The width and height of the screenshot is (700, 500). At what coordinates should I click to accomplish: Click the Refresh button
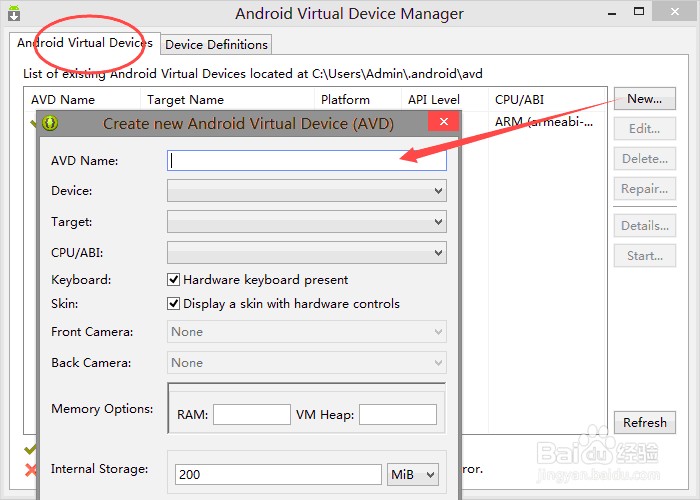[645, 422]
